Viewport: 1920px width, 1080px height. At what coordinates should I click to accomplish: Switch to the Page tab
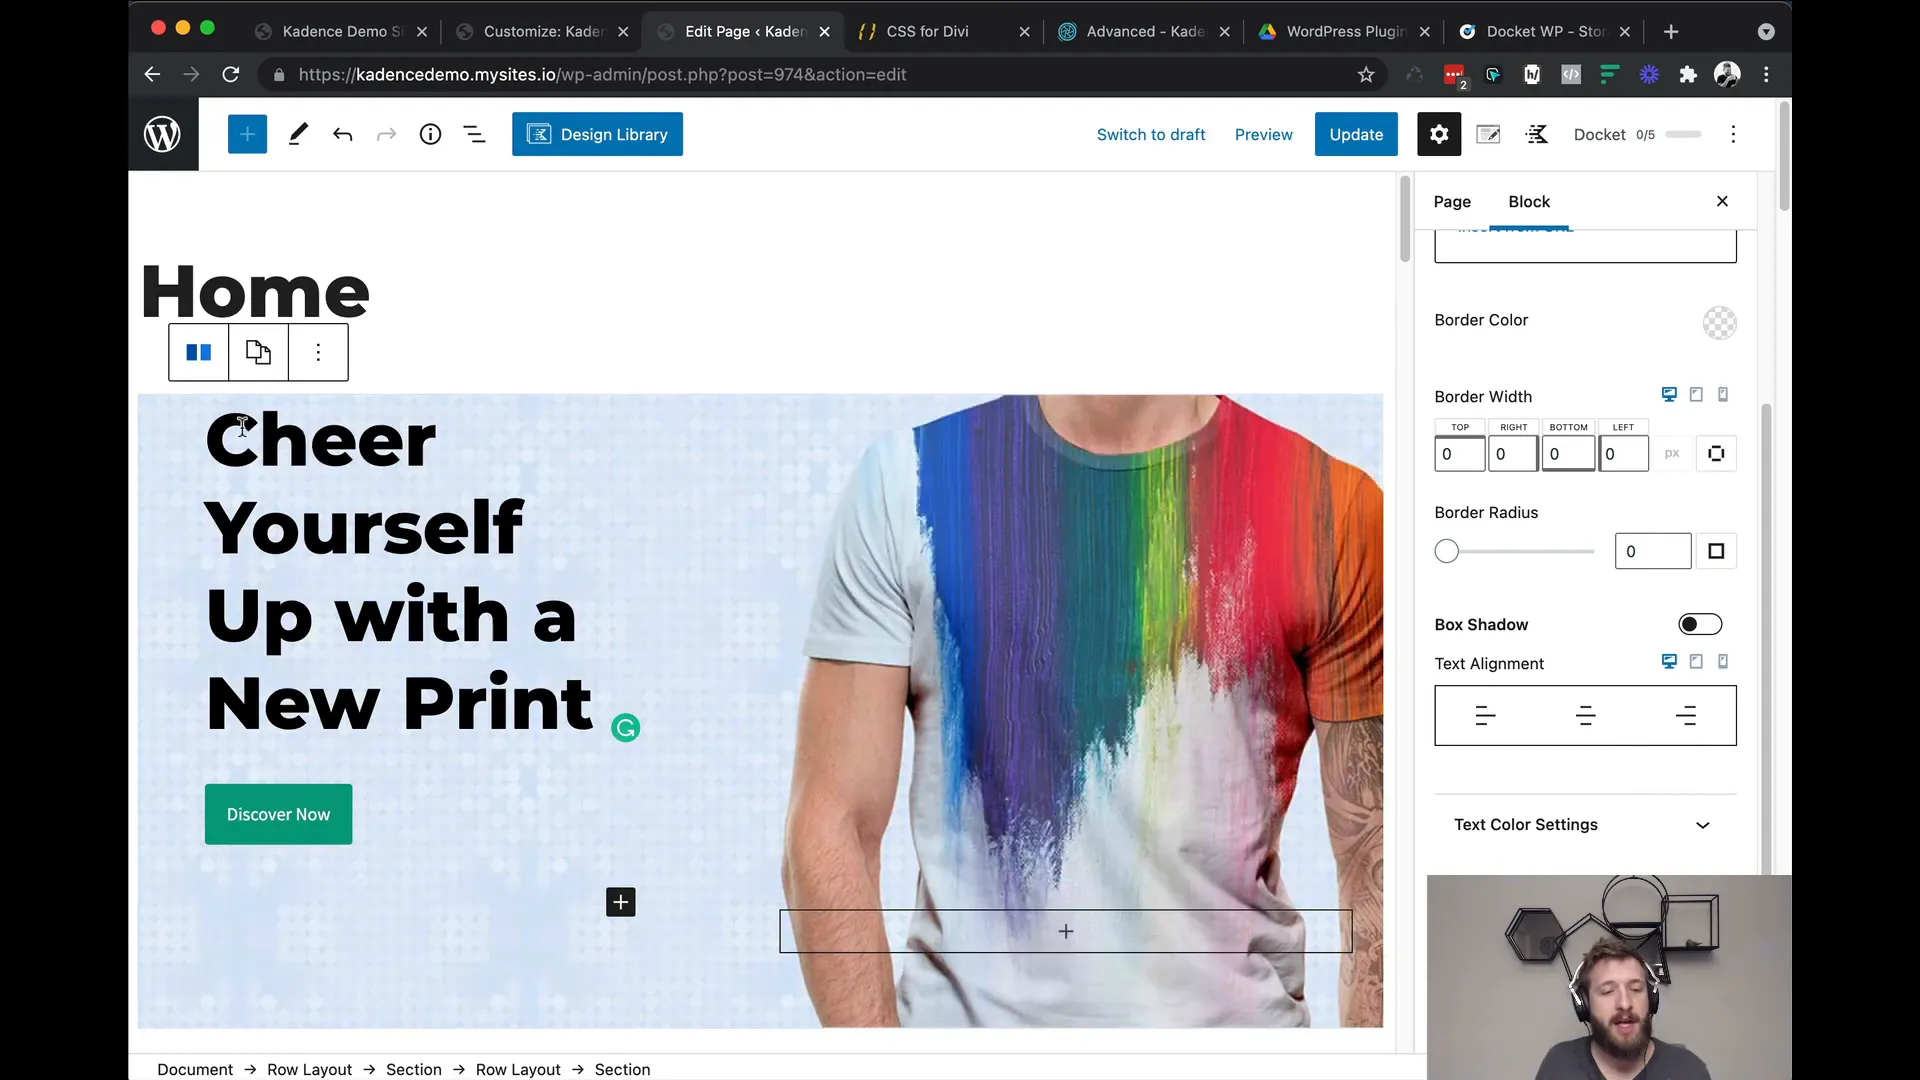coord(1452,200)
